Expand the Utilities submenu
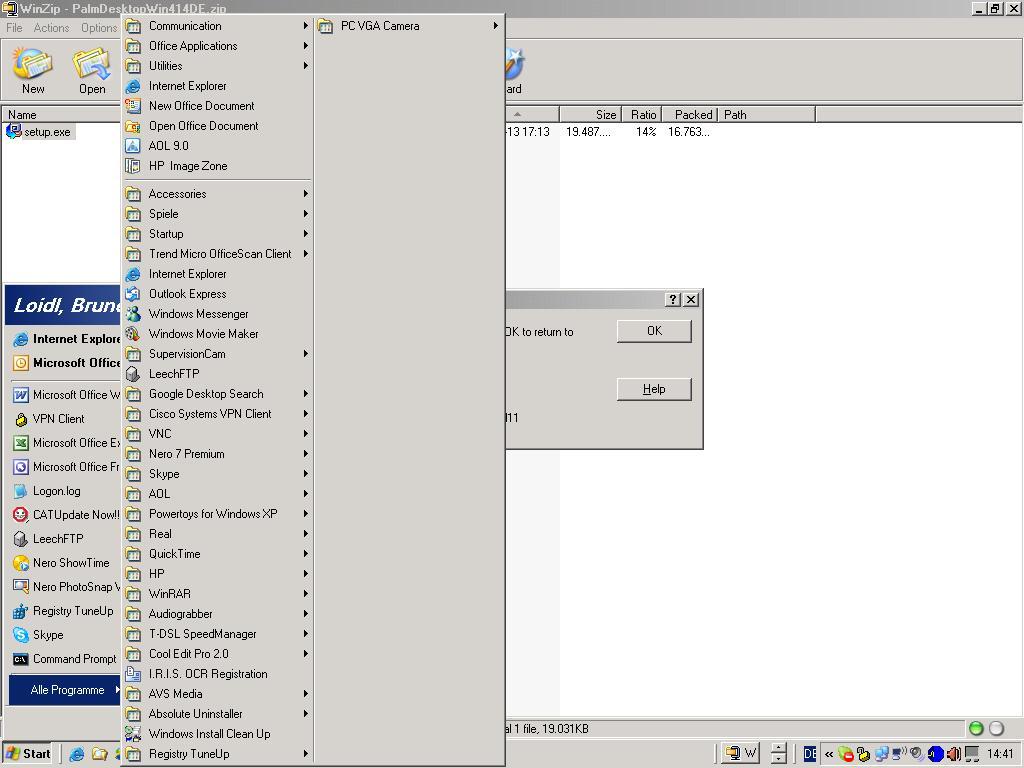 (x=217, y=66)
